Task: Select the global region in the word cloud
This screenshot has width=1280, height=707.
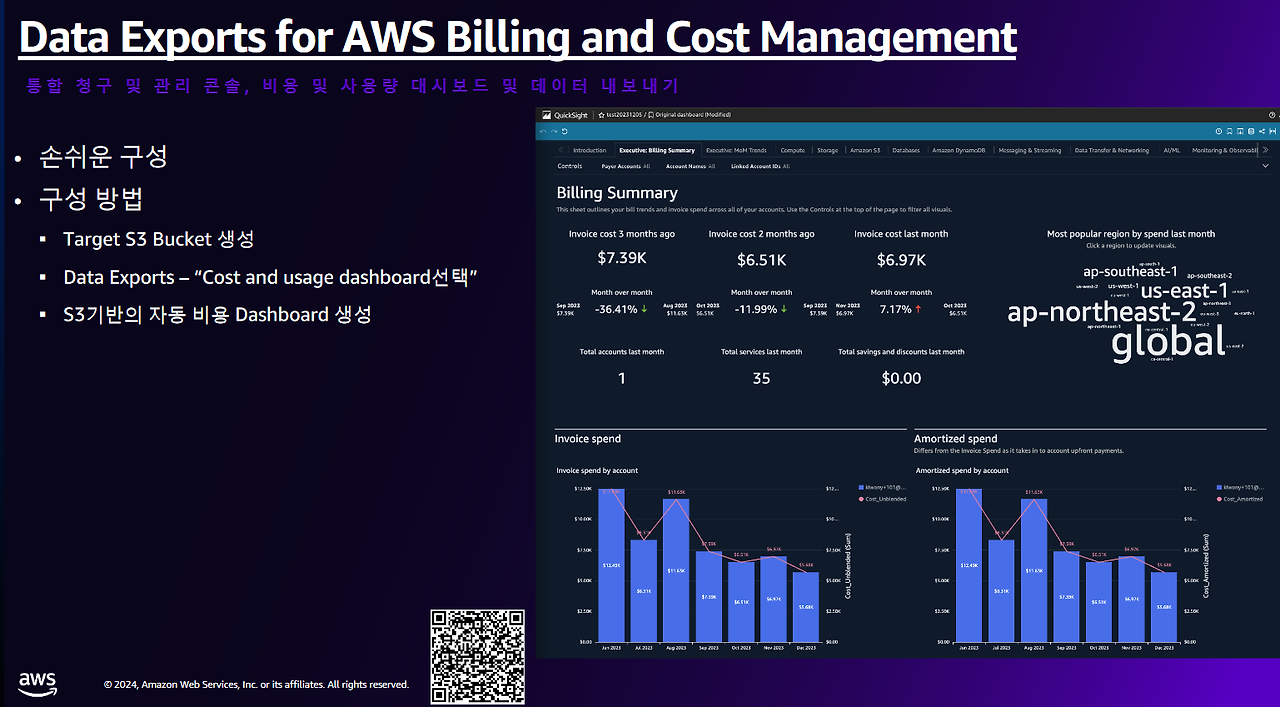Action: [1168, 343]
